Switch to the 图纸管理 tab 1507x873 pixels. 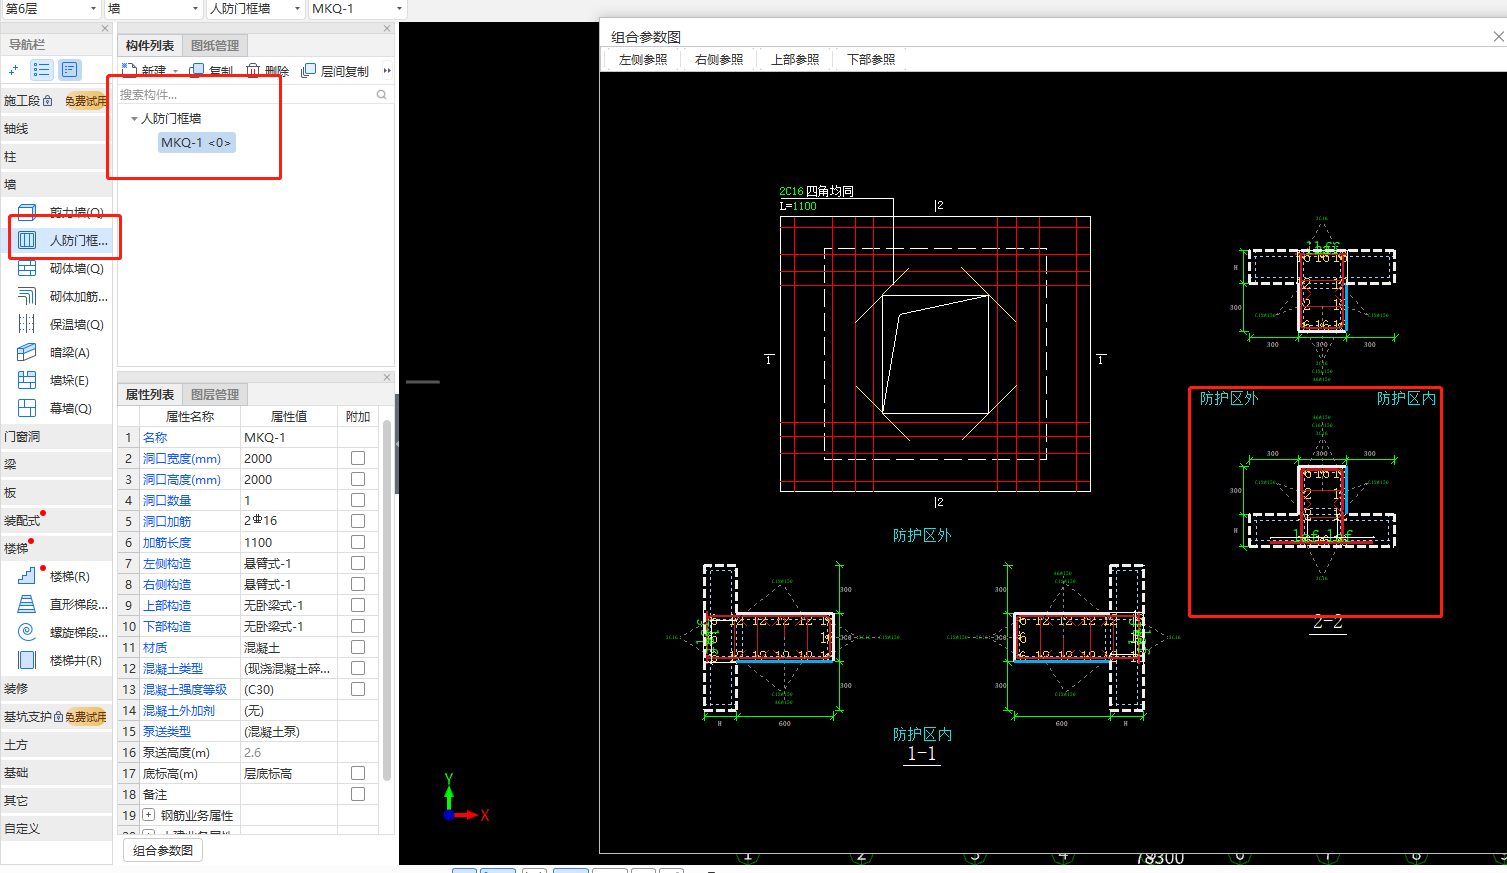[x=215, y=46]
